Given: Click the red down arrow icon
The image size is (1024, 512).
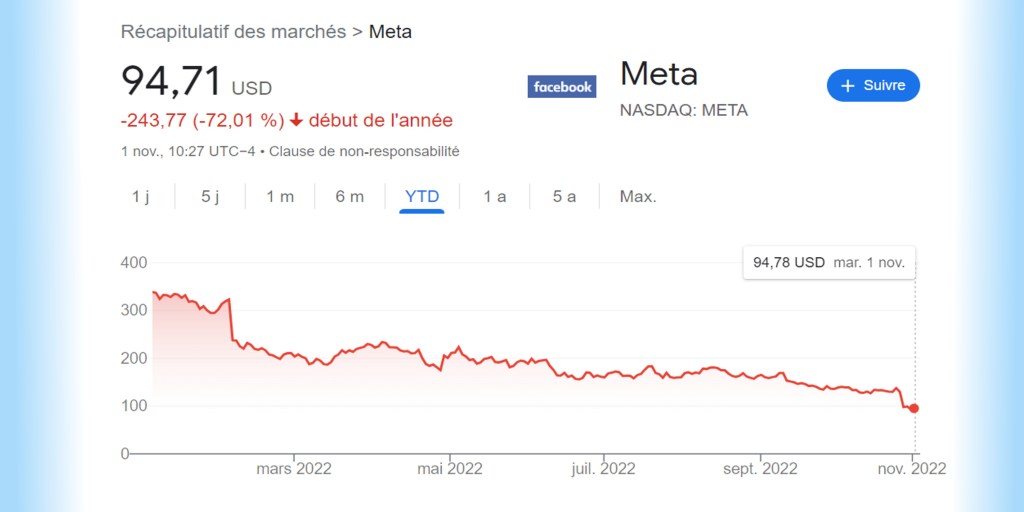Looking at the screenshot, I should pos(296,120).
